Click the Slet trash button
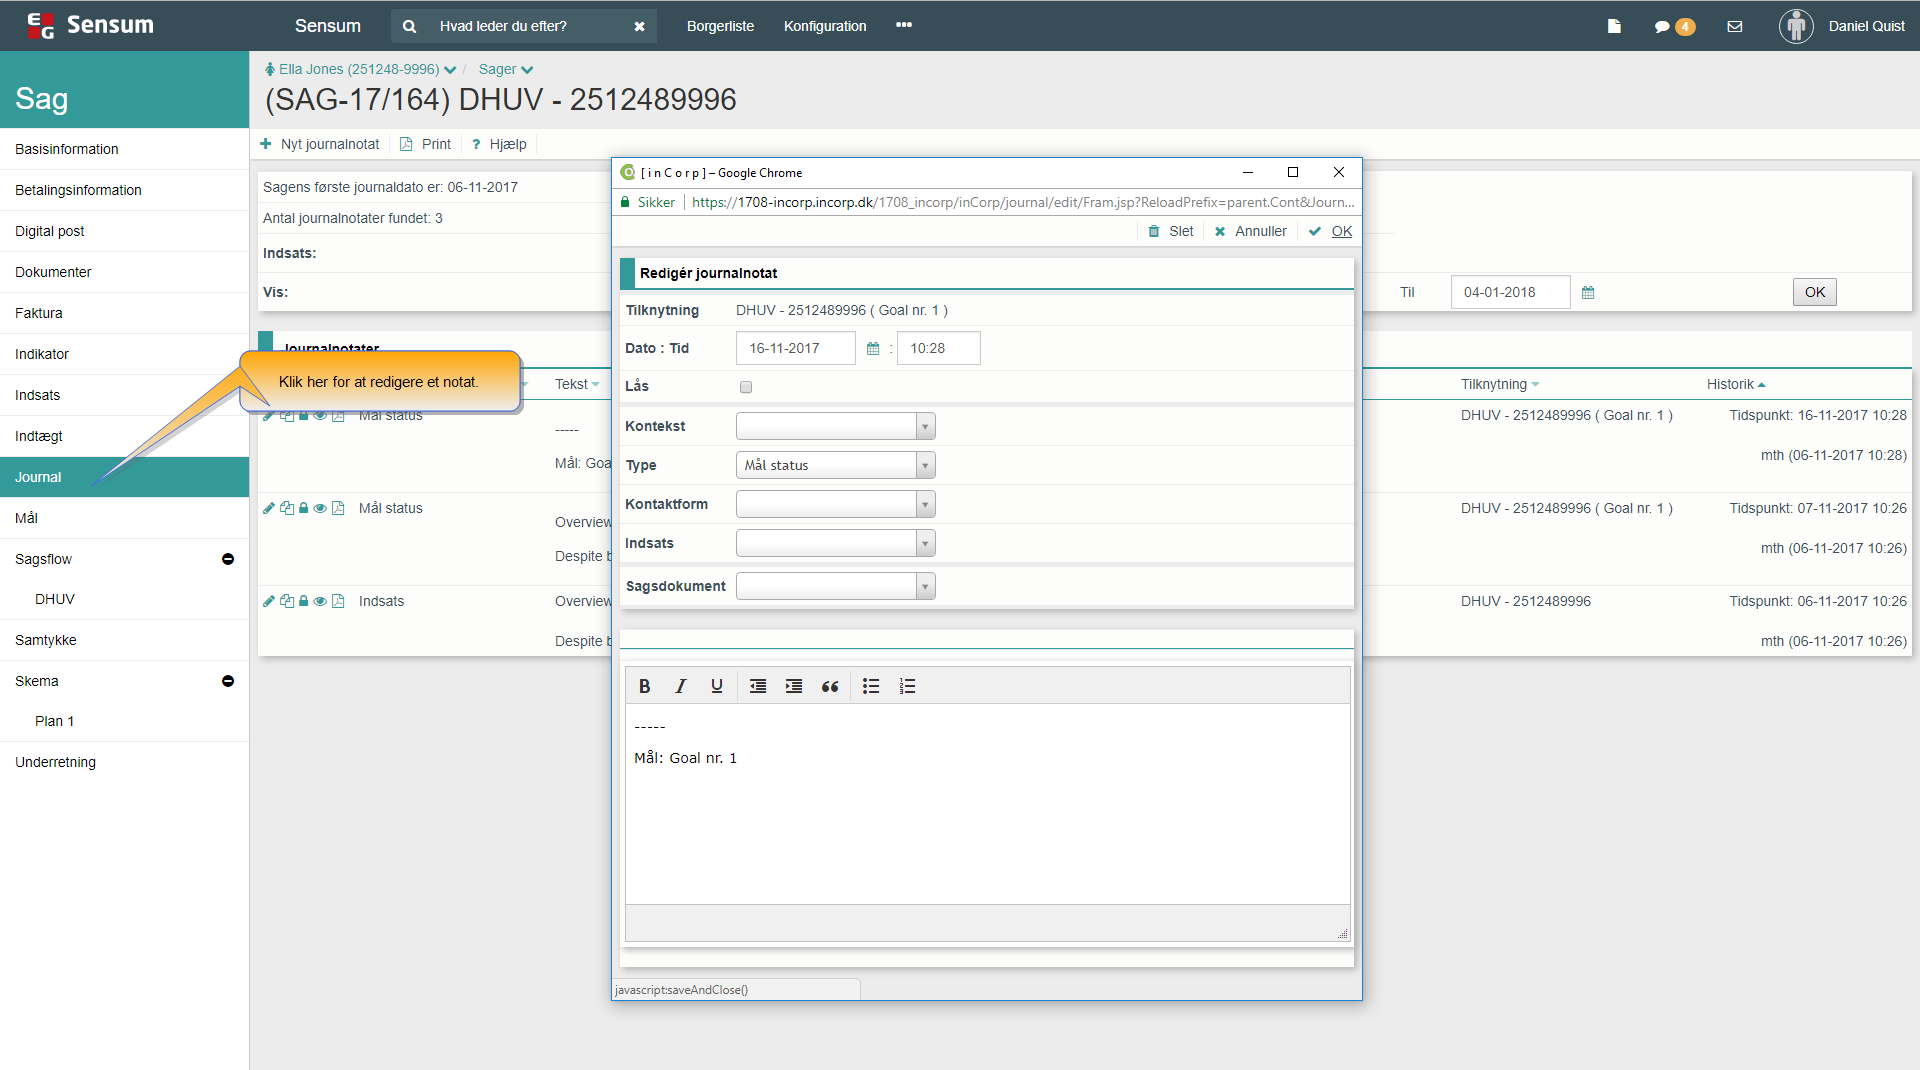This screenshot has height=1070, width=1920. 1170,231
